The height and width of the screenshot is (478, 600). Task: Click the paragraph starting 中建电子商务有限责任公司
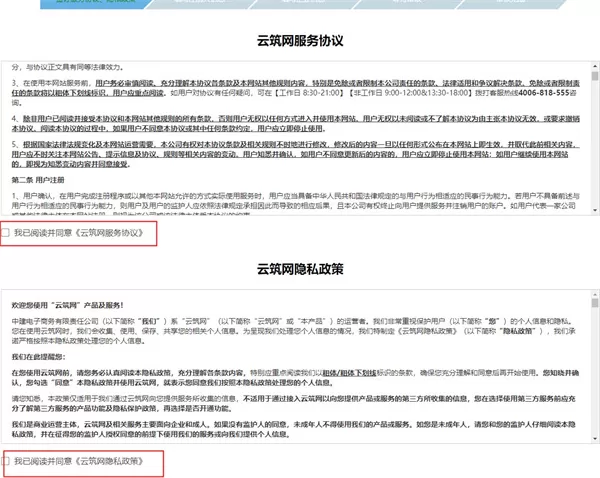(x=294, y=331)
